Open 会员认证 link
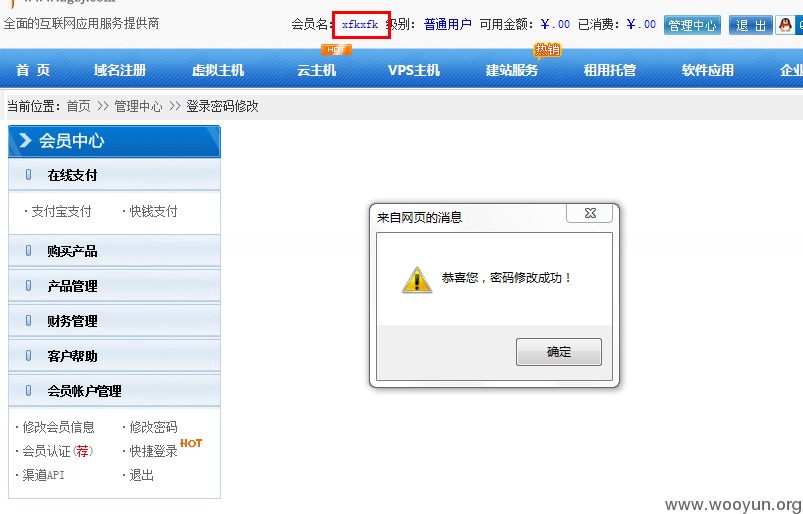Image resolution: width=803 pixels, height=514 pixels. (x=57, y=451)
